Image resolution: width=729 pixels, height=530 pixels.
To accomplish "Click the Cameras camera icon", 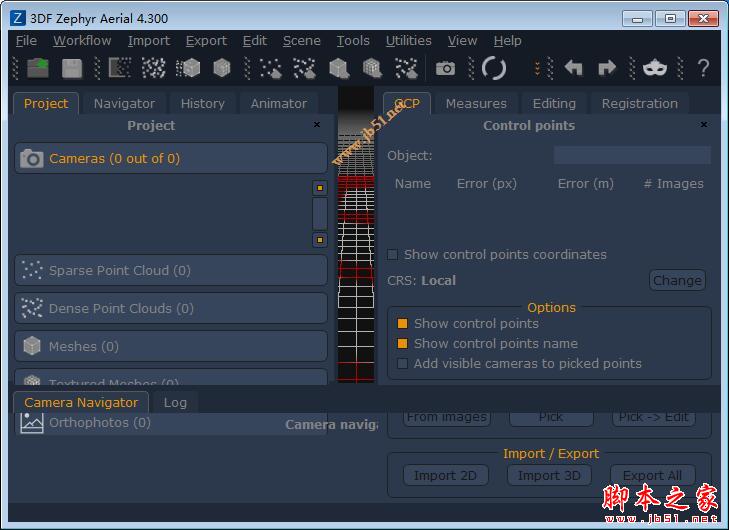I will pos(32,159).
